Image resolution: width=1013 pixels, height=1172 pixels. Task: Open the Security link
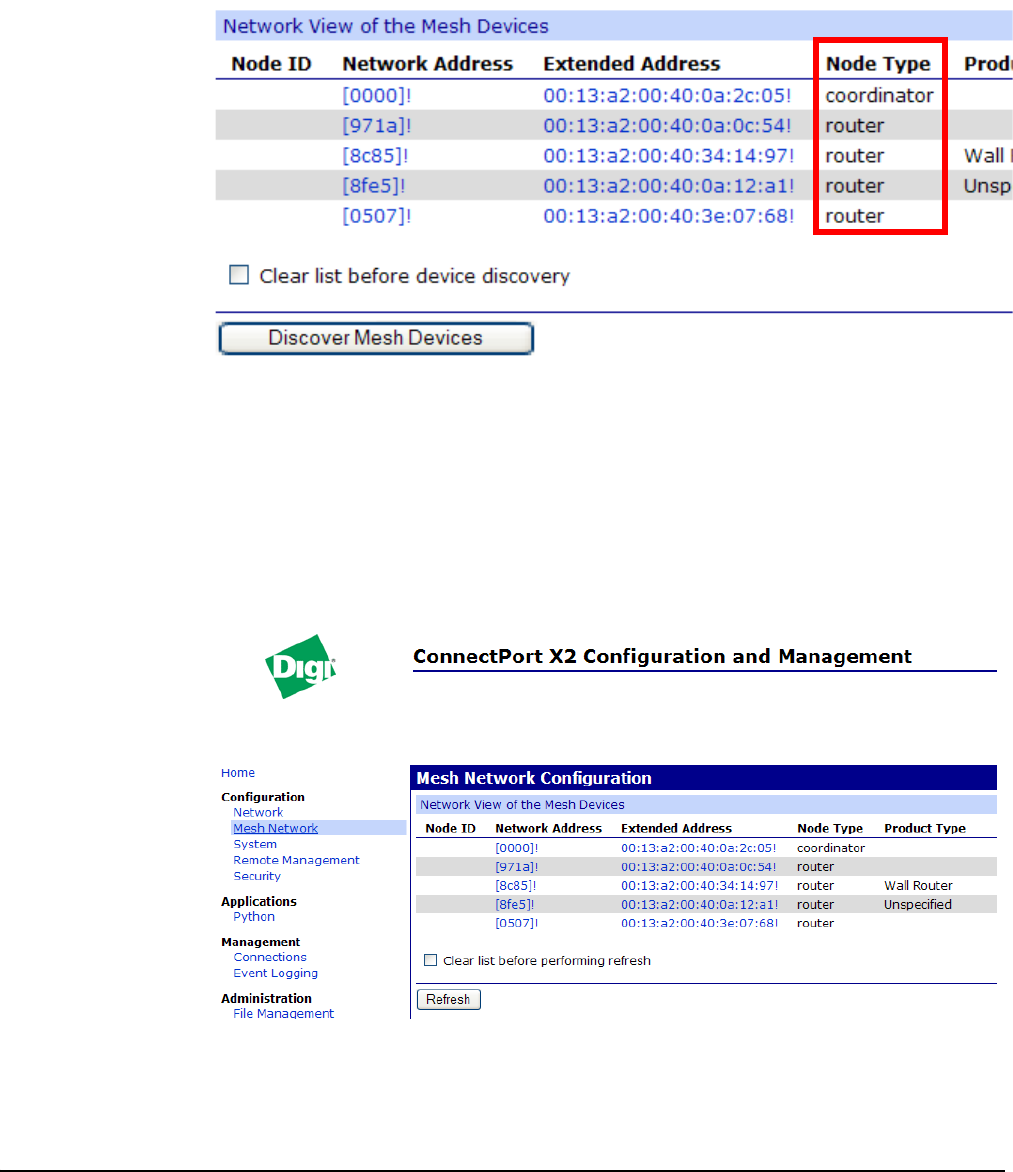(257, 876)
